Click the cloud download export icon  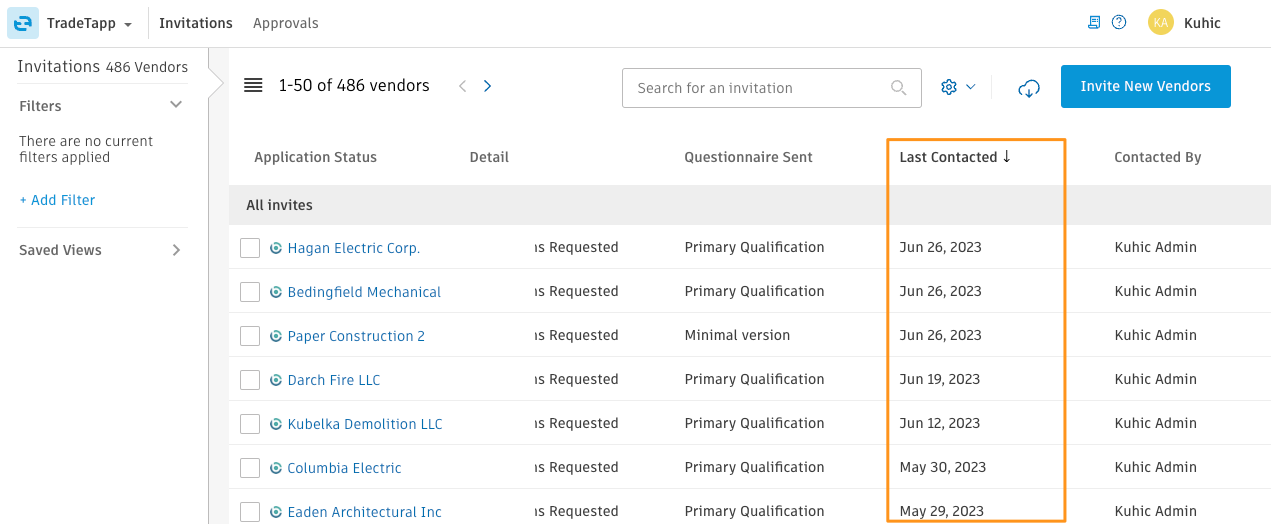tap(1029, 88)
